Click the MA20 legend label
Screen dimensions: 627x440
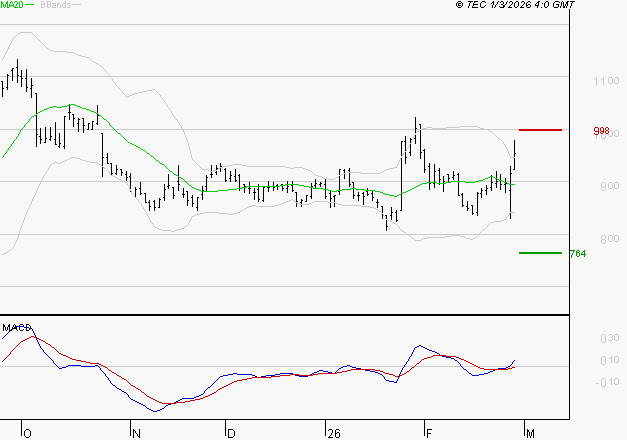click(x=12, y=5)
